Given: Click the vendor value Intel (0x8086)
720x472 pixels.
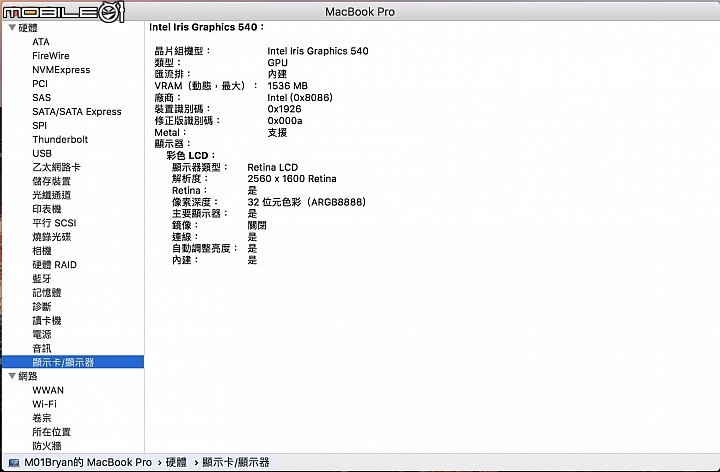Looking at the screenshot, I should tap(300, 97).
